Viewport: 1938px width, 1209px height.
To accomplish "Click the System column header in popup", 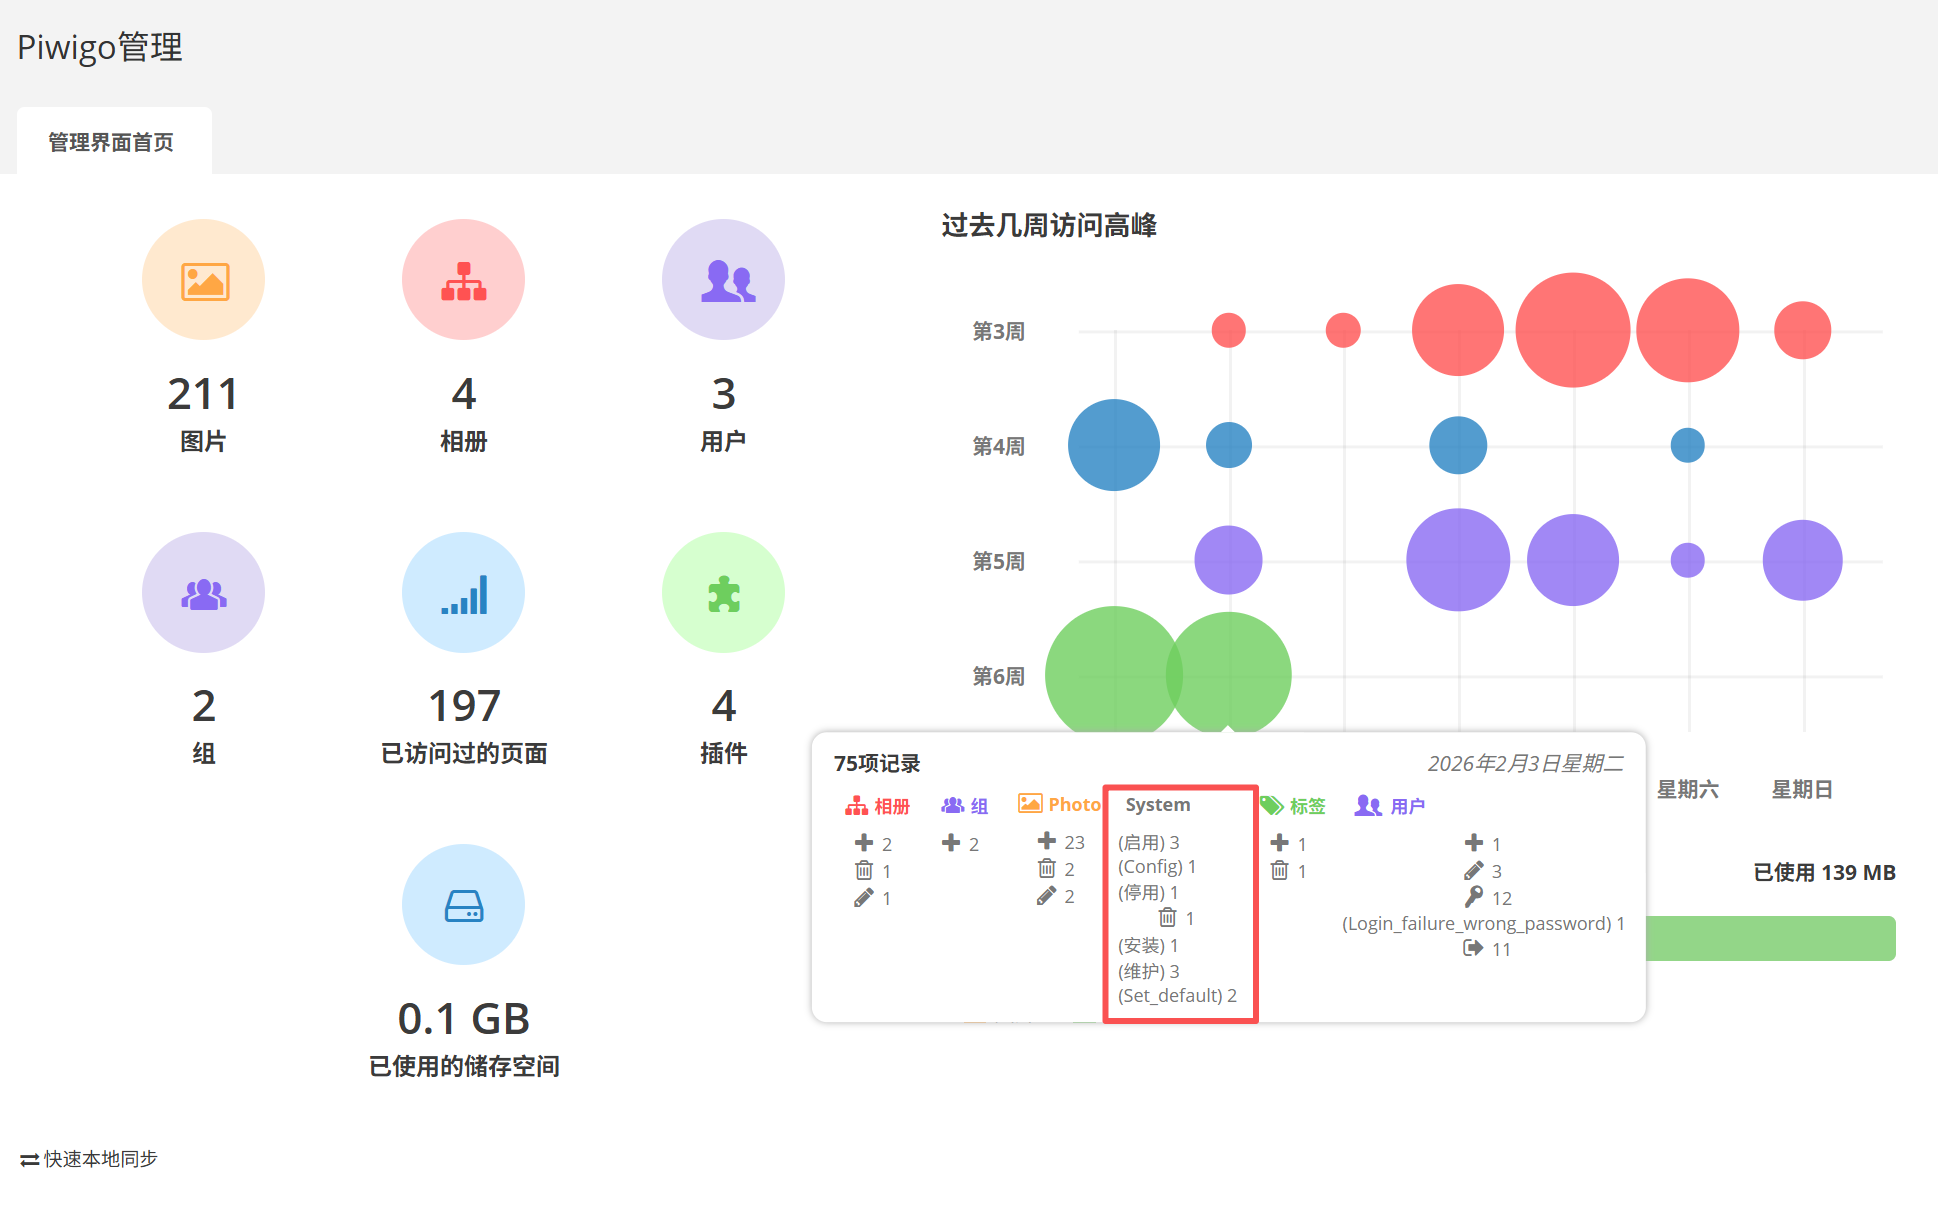I will click(x=1157, y=805).
